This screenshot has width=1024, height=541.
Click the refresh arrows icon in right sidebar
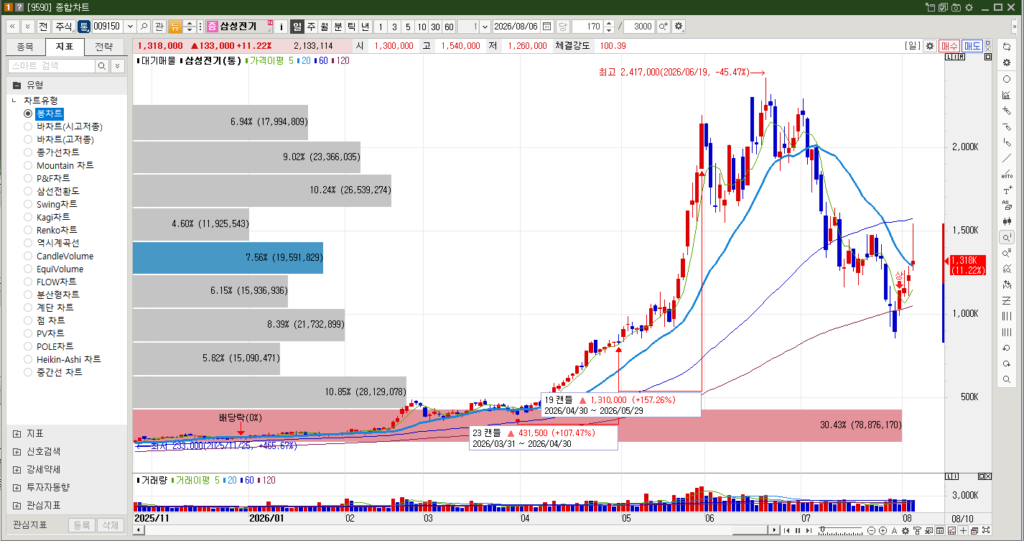(1006, 46)
